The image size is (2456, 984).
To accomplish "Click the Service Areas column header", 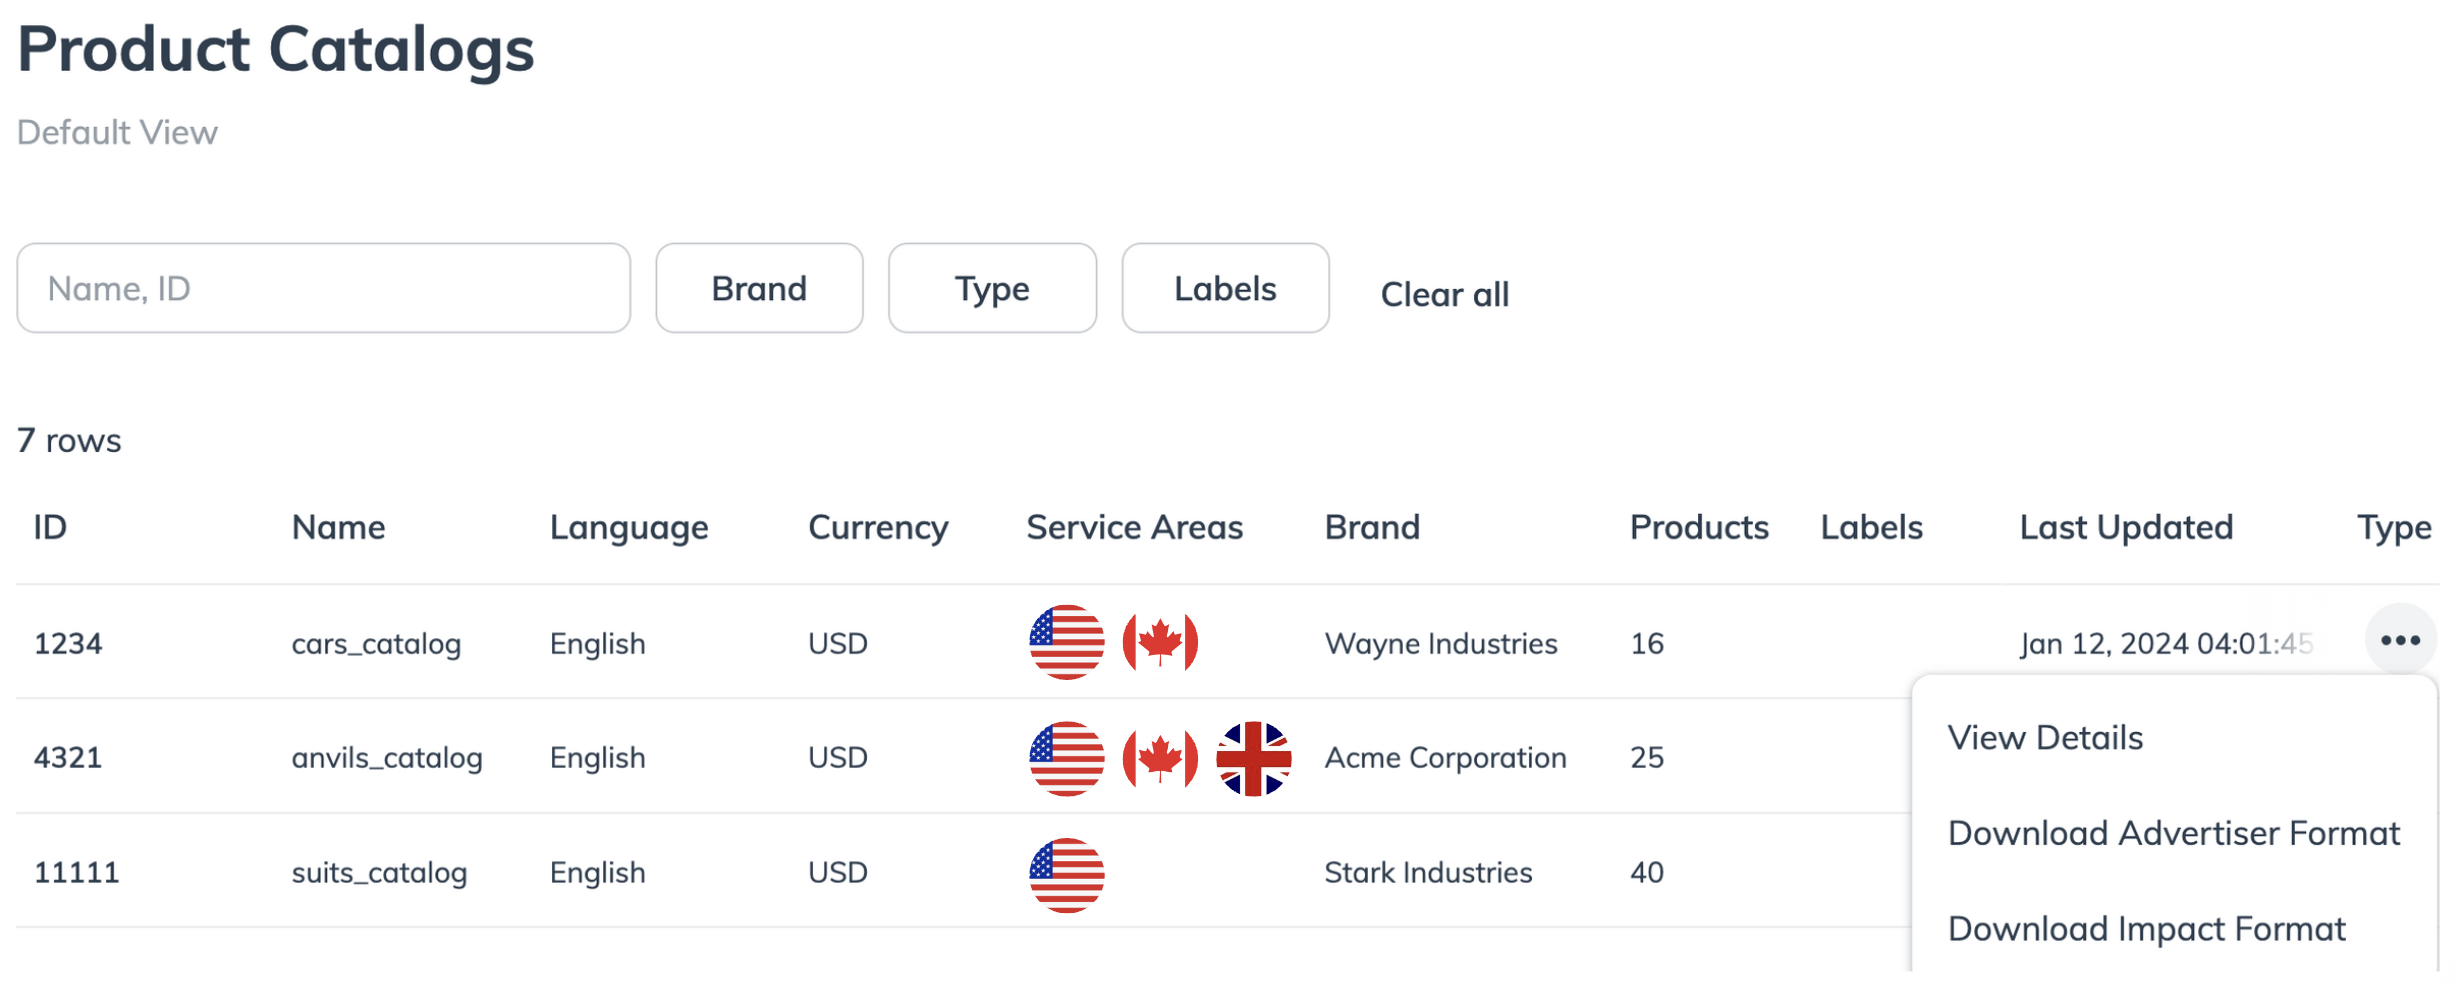I will (1134, 527).
